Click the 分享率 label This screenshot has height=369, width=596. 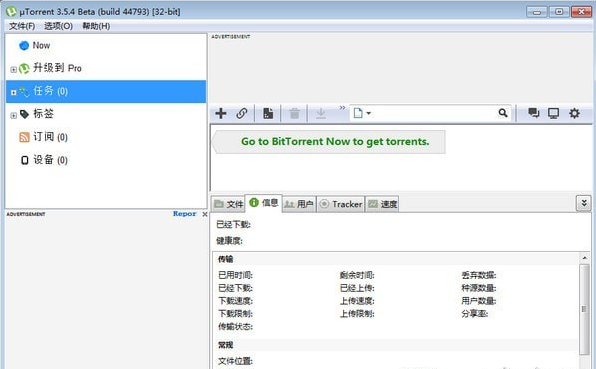[475, 314]
